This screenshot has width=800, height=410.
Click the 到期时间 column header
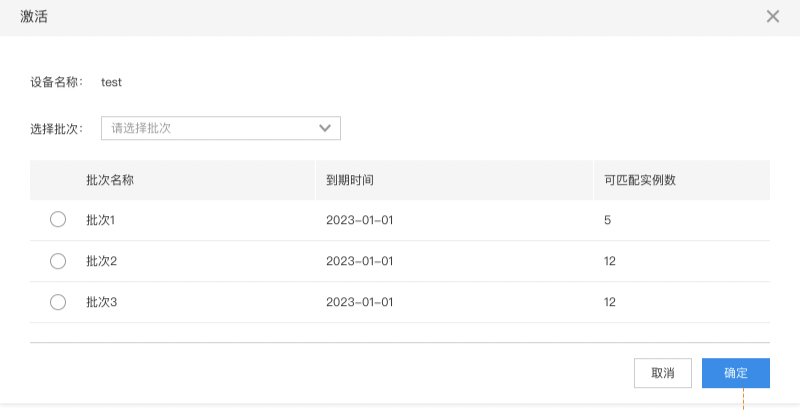349,180
